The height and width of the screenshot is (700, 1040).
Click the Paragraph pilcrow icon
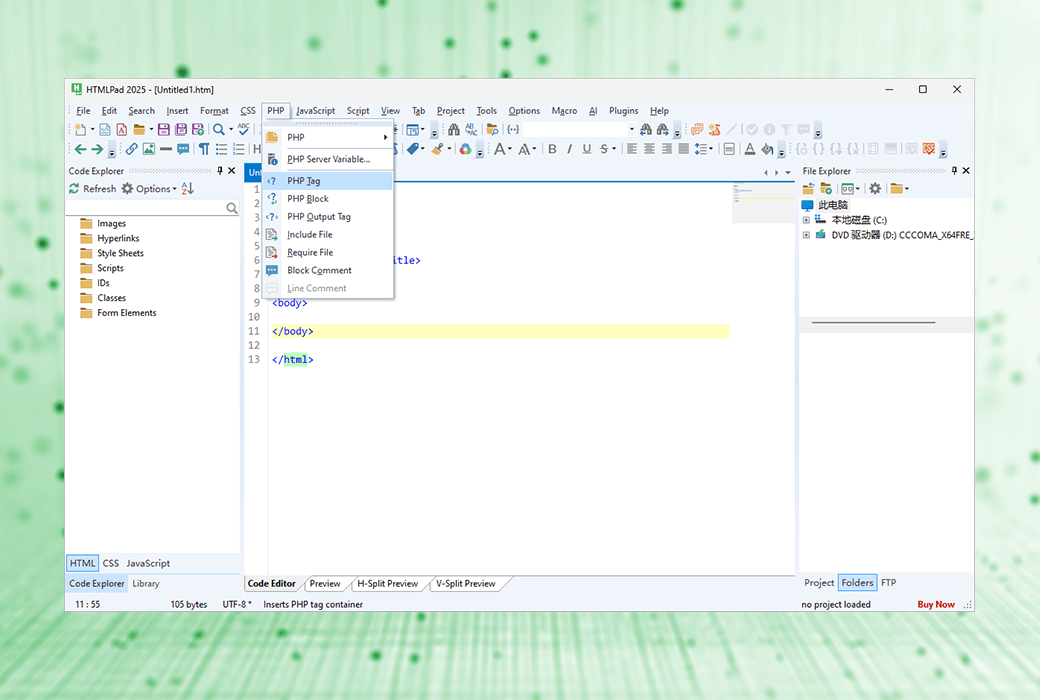pyautogui.click(x=204, y=149)
